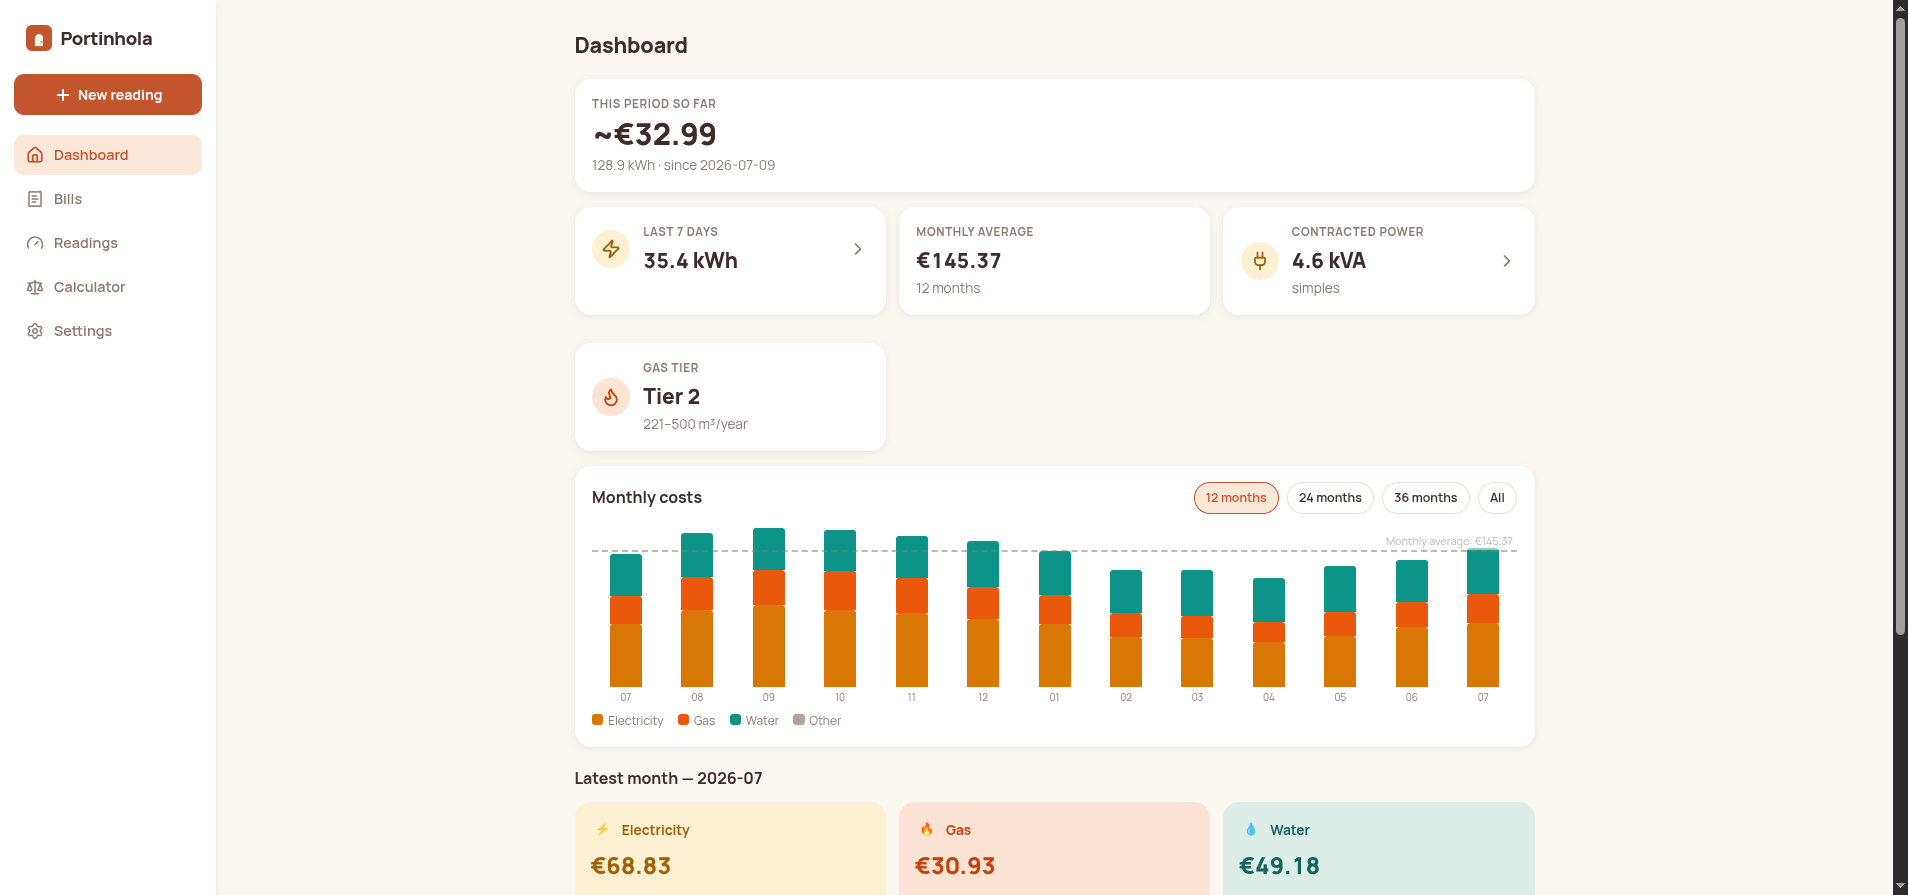This screenshot has width=1908, height=895.
Task: Click the Portinhola brand name
Action: (x=106, y=39)
